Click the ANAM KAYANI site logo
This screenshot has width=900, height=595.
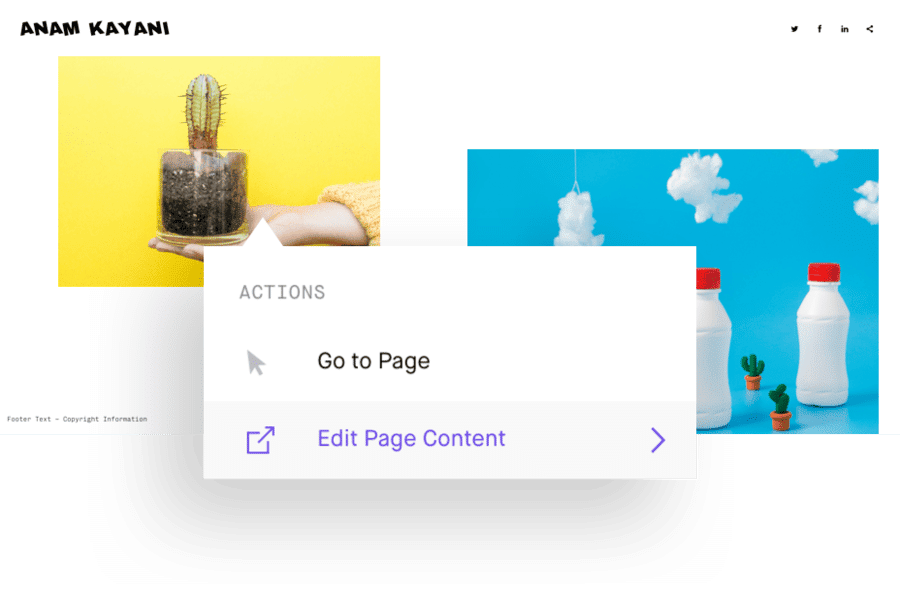[95, 29]
